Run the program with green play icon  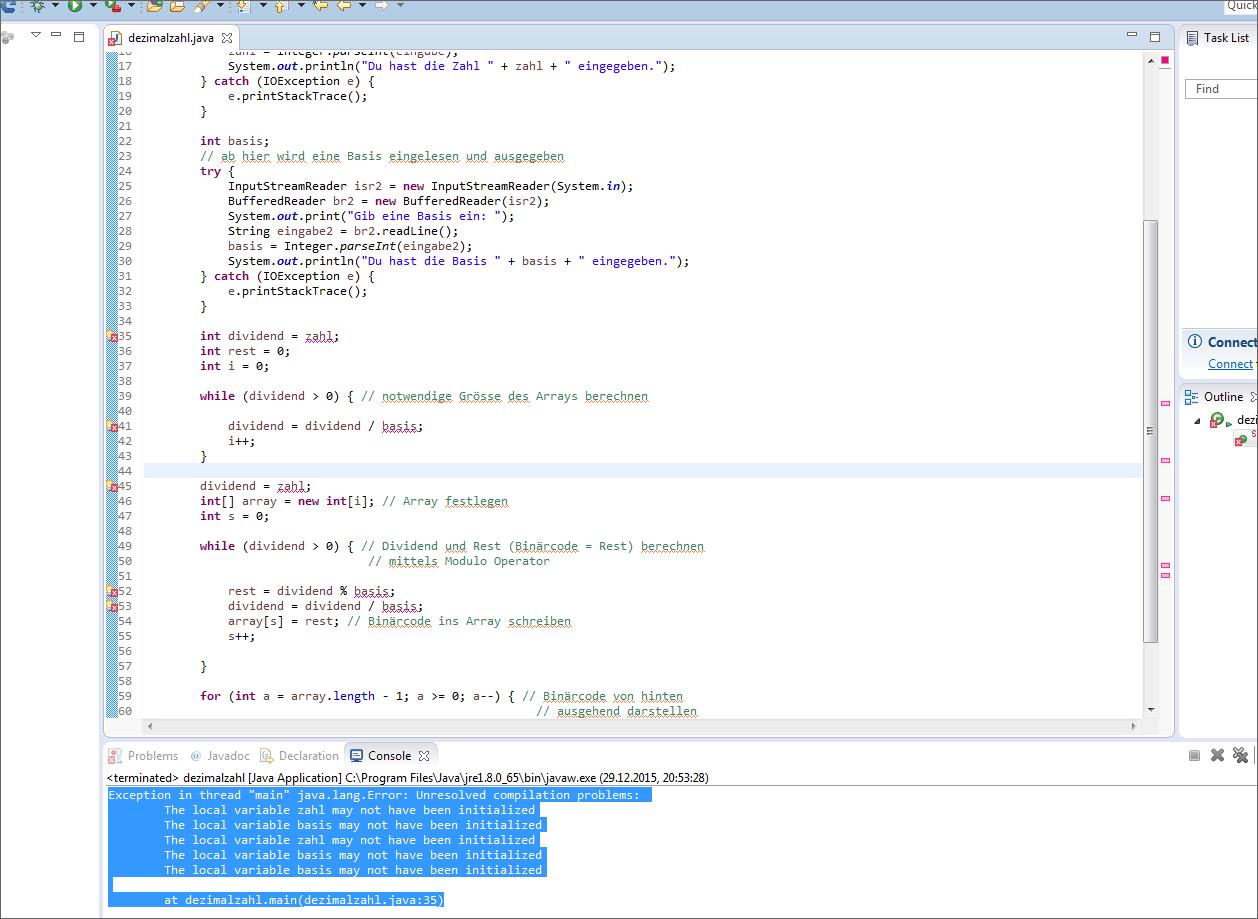pyautogui.click(x=75, y=6)
